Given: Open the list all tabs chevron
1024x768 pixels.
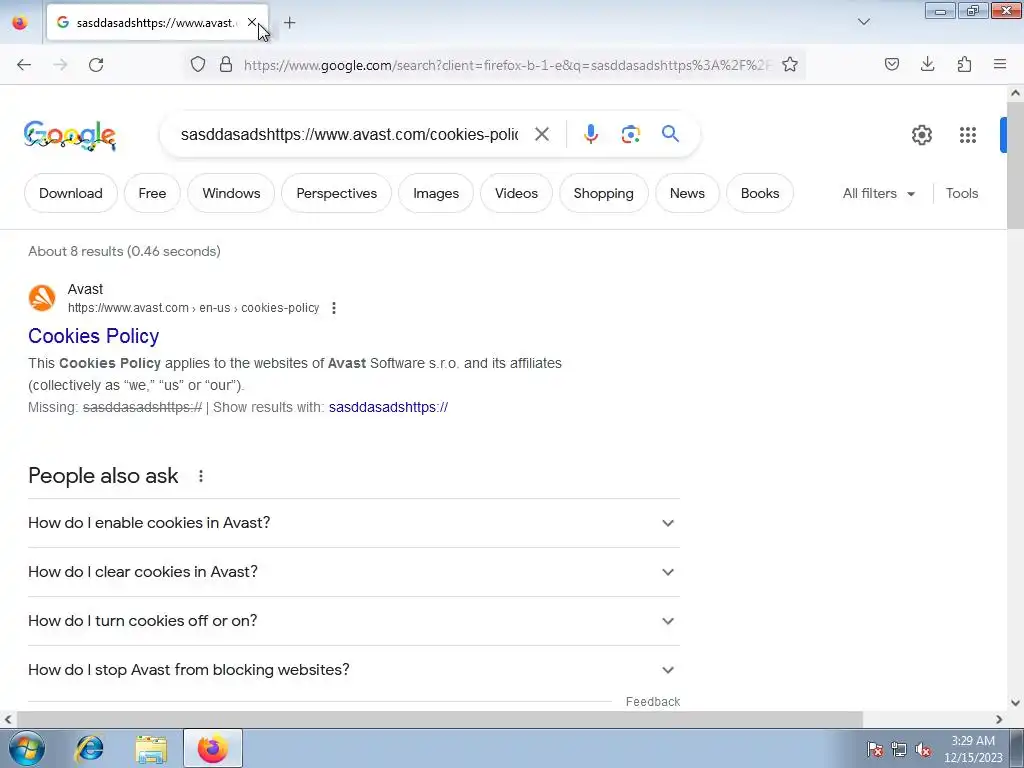Looking at the screenshot, I should coord(863,22).
